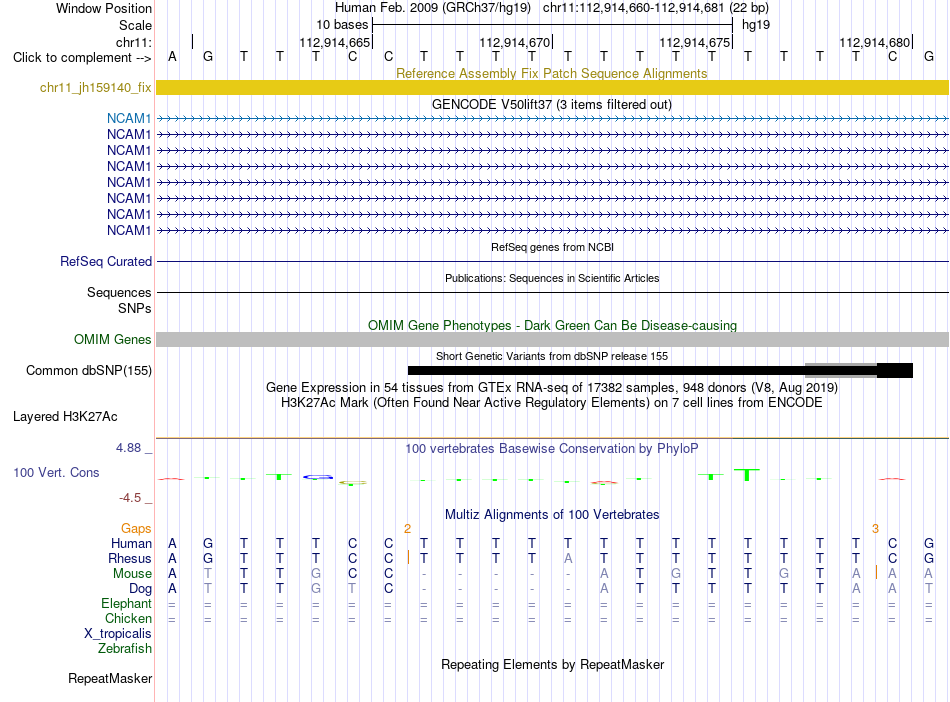This screenshot has height=702, width=950.
Task: Open the Publications: Sequences in Scientific Articles title
Action: (552, 278)
